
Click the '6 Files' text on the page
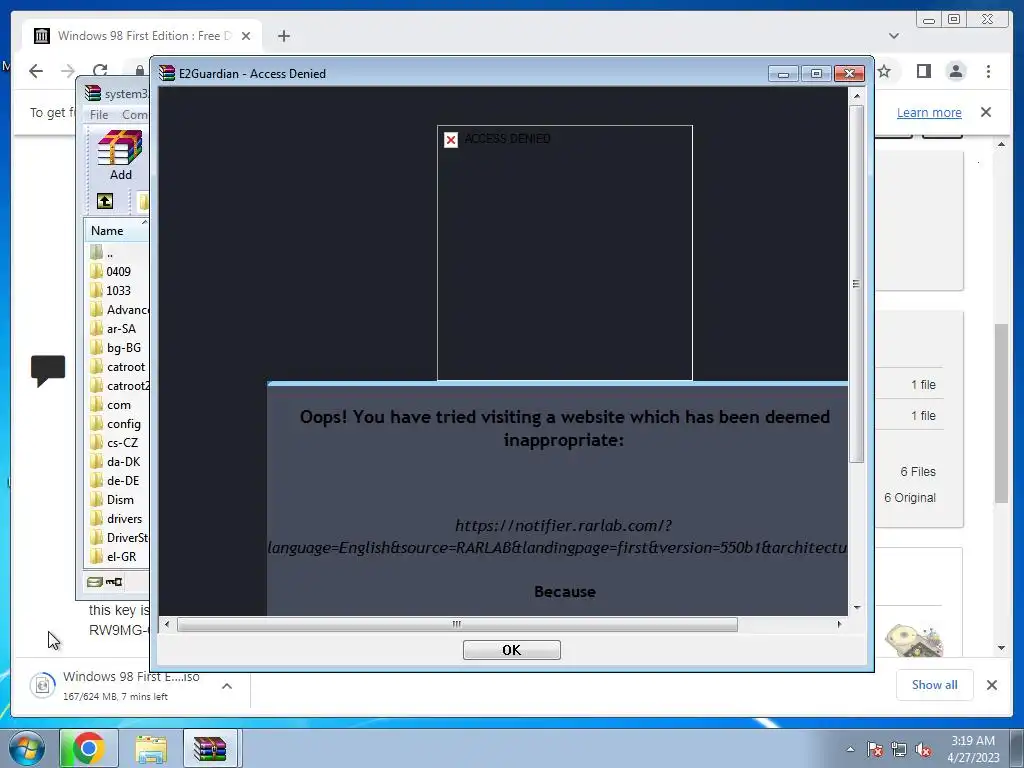pos(918,472)
